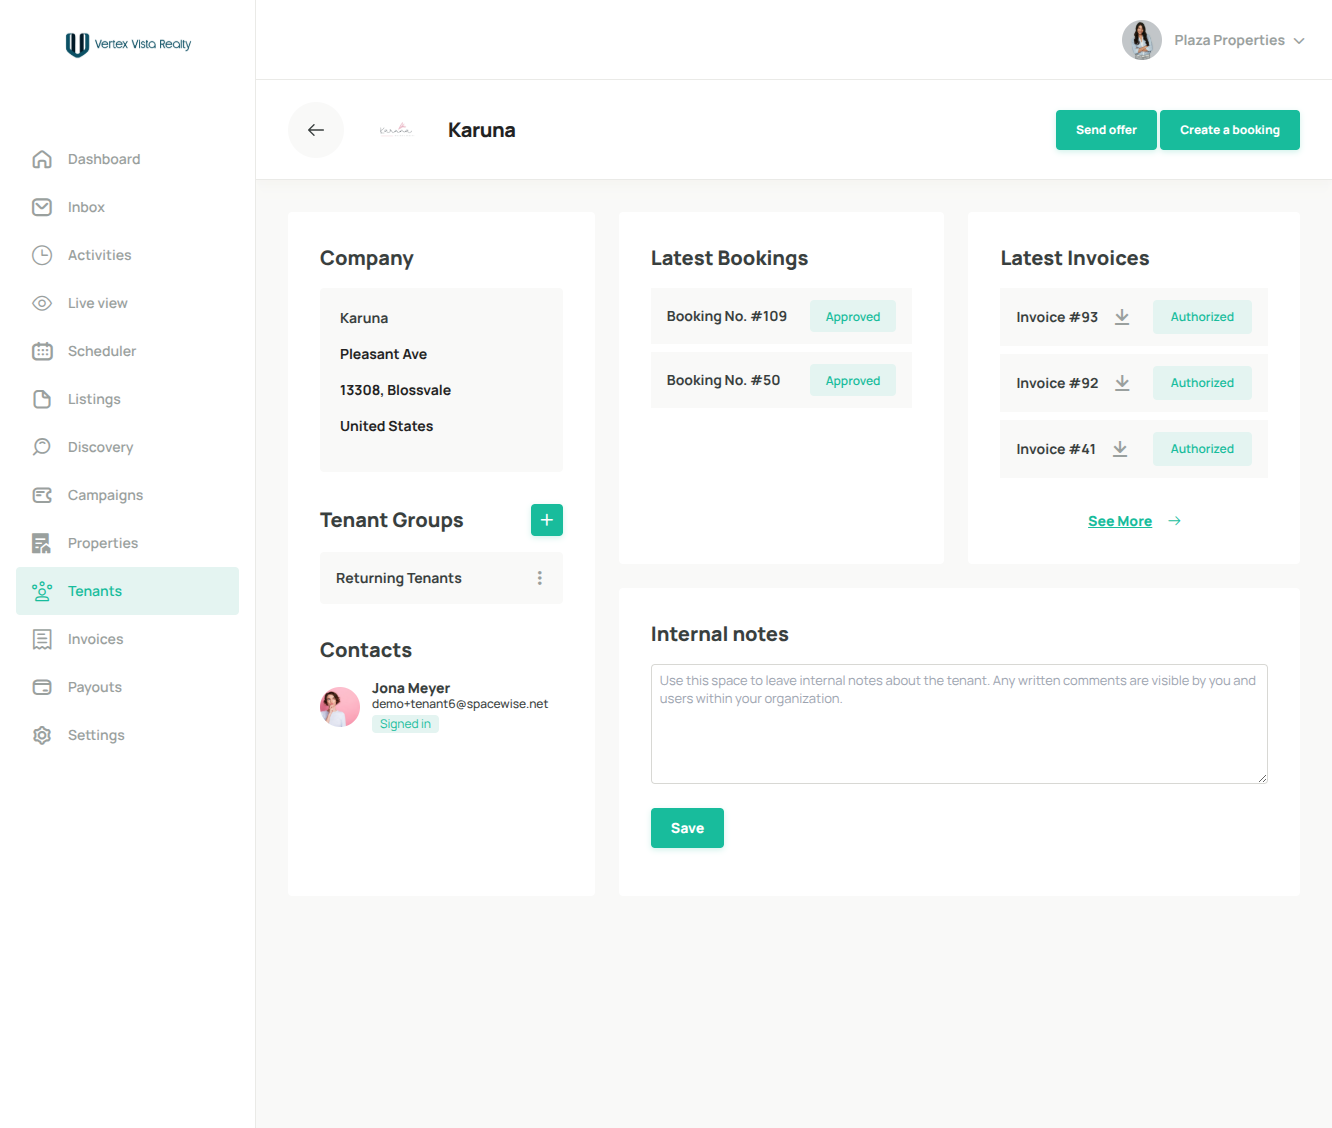This screenshot has height=1128, width=1332.
Task: Select the Returning Tenants group
Action: pyautogui.click(x=441, y=578)
